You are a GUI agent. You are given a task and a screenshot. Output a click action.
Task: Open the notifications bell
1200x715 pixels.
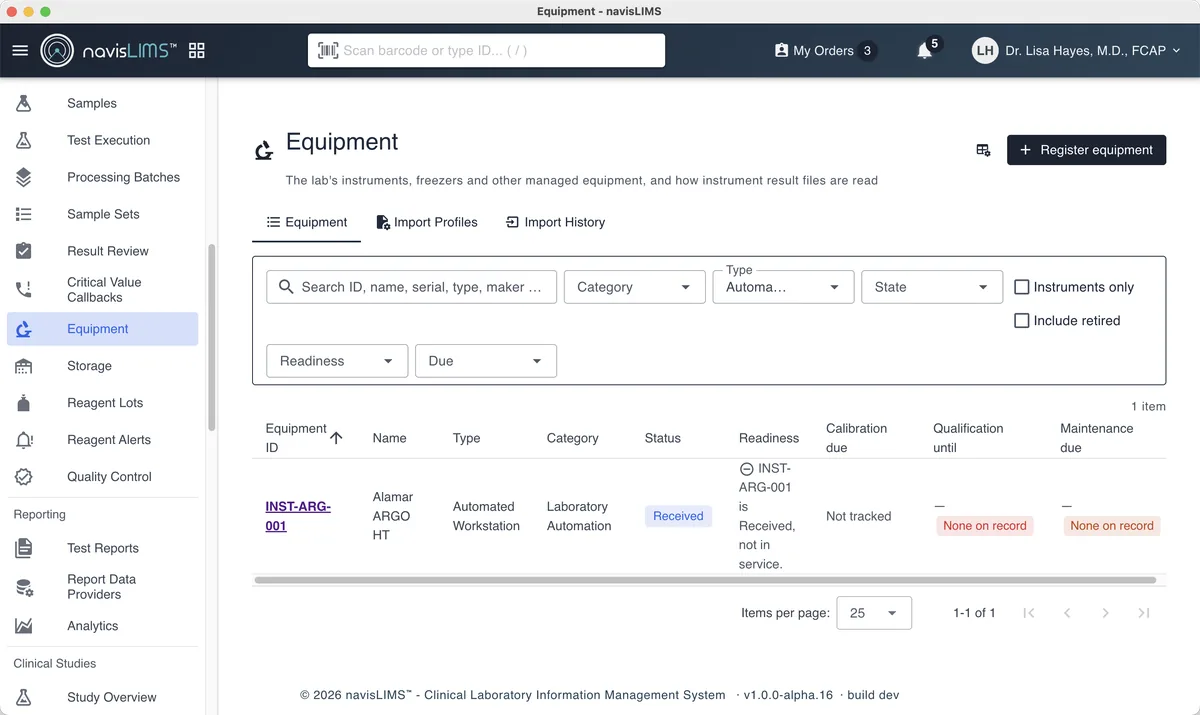925,50
